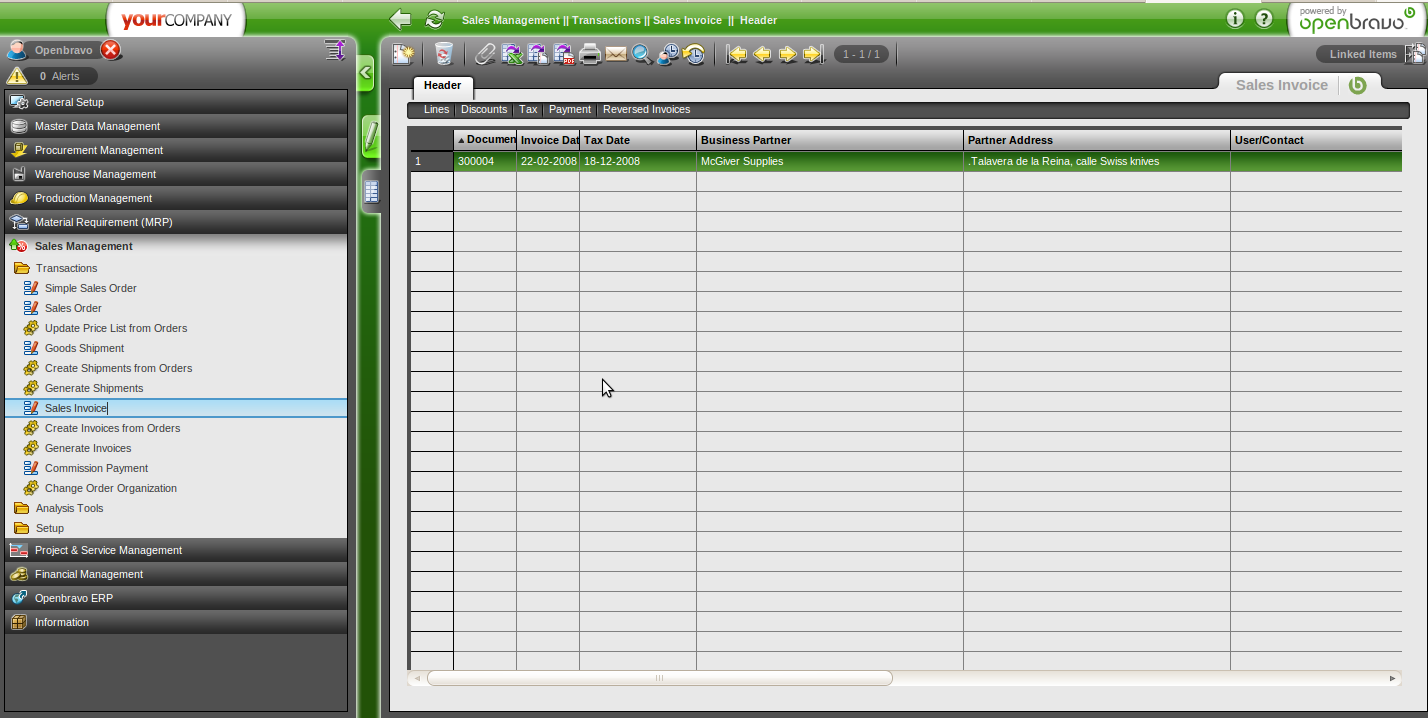Image resolution: width=1428 pixels, height=718 pixels.
Task: Click the horizontal grid scrollbar
Action: pos(660,678)
